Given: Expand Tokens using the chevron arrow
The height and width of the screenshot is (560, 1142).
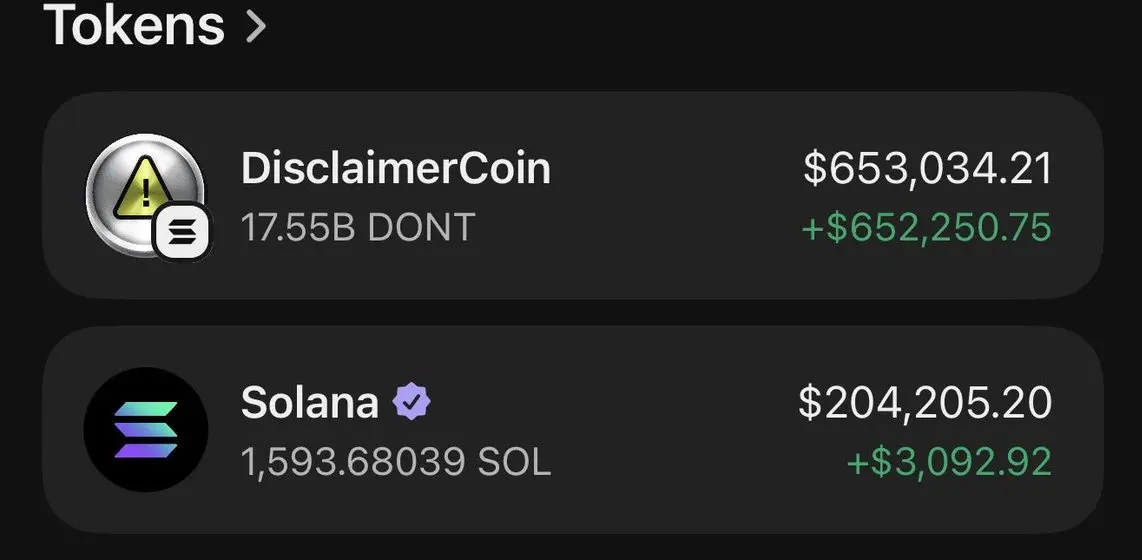Looking at the screenshot, I should 256,27.
